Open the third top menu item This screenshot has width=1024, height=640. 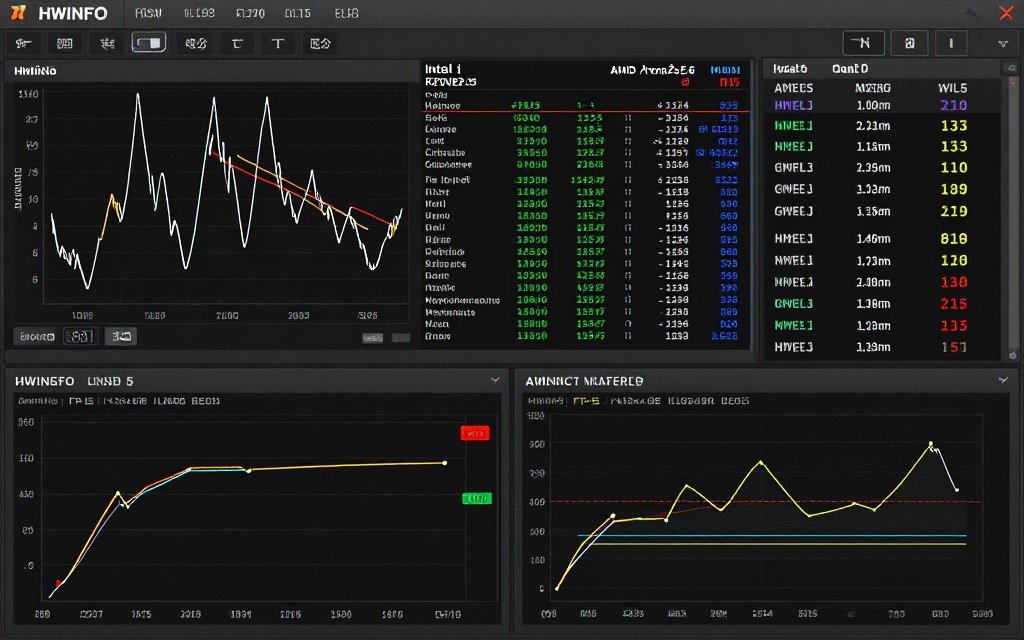(x=250, y=13)
